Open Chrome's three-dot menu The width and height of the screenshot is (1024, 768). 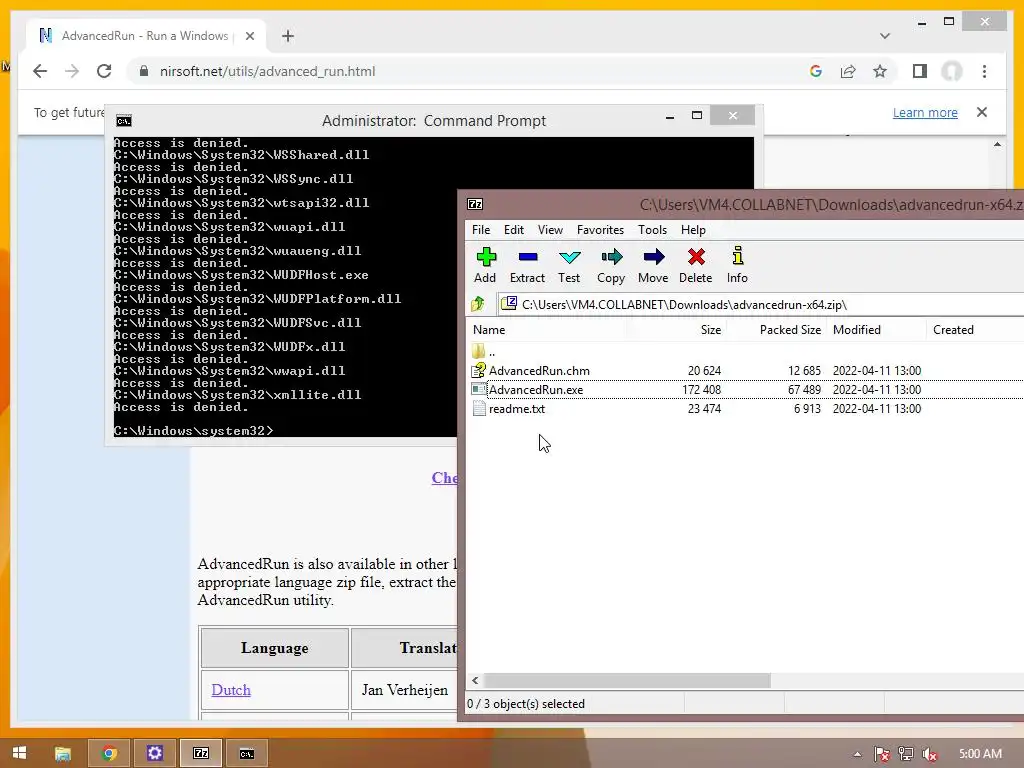pos(984,71)
